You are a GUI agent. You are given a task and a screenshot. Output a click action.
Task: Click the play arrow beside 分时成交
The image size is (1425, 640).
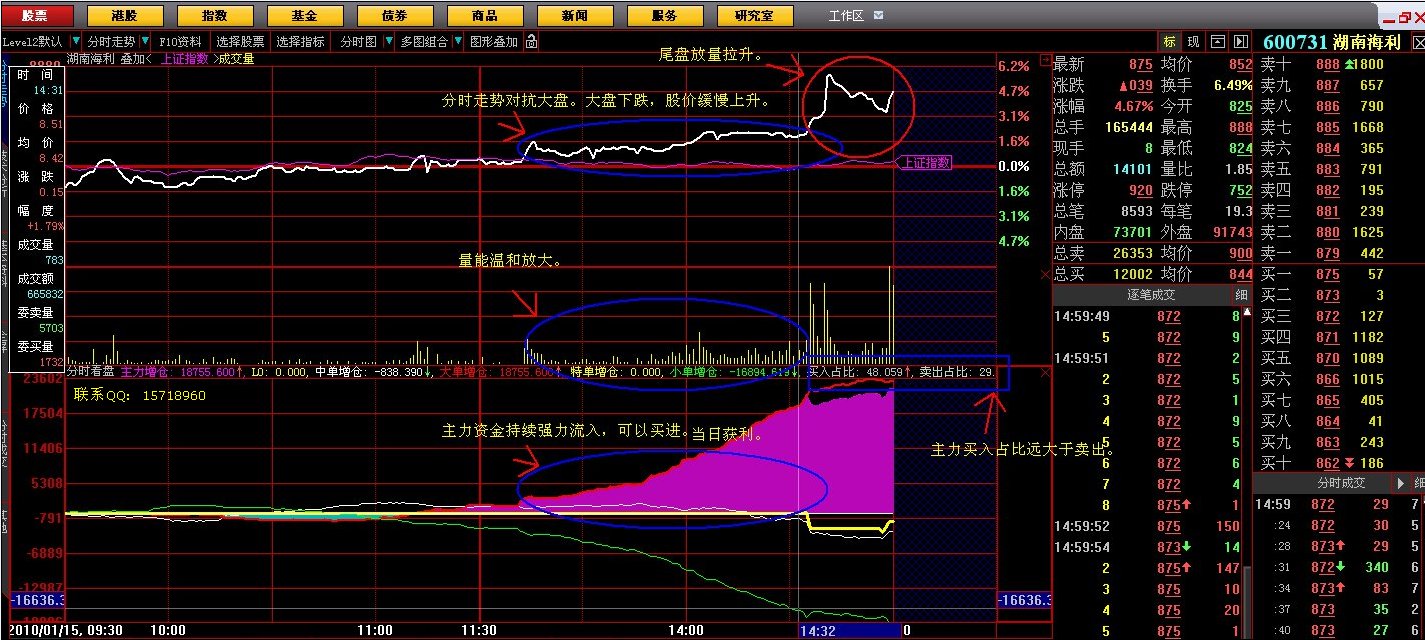(1402, 483)
